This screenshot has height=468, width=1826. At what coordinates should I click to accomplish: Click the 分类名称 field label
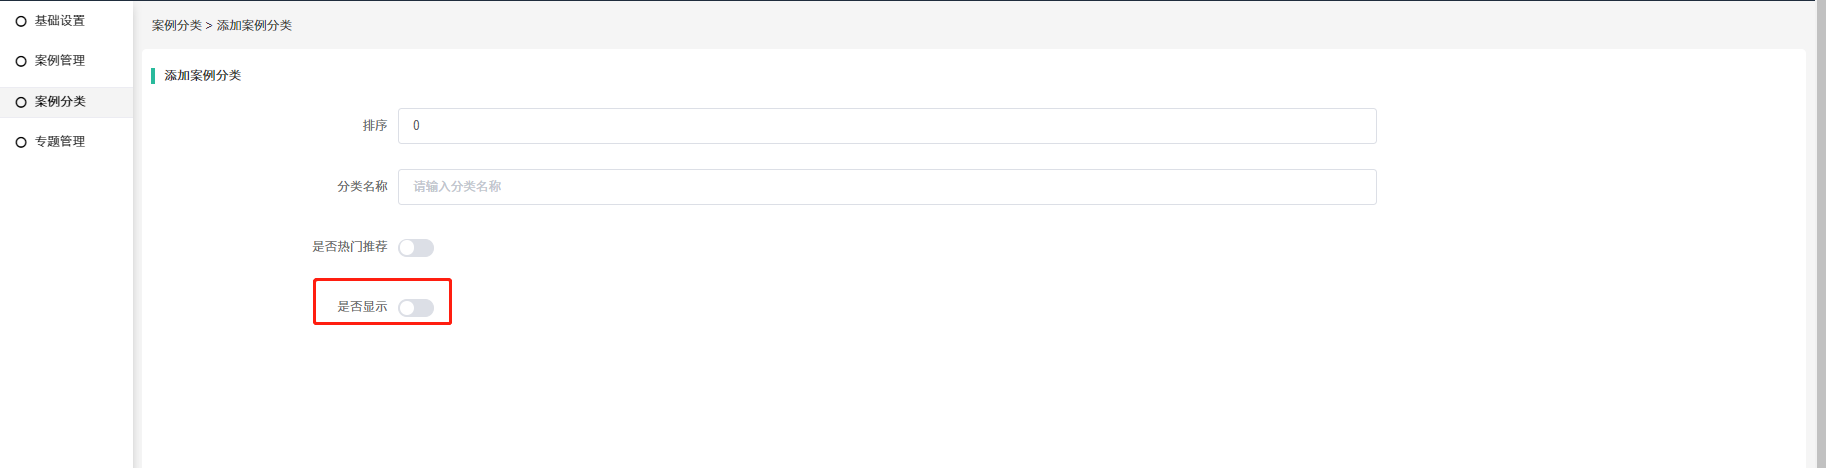coord(362,187)
